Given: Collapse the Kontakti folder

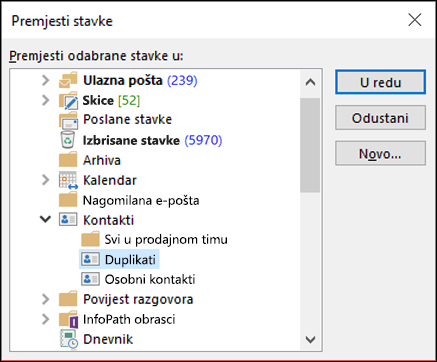Looking at the screenshot, I should 45,219.
